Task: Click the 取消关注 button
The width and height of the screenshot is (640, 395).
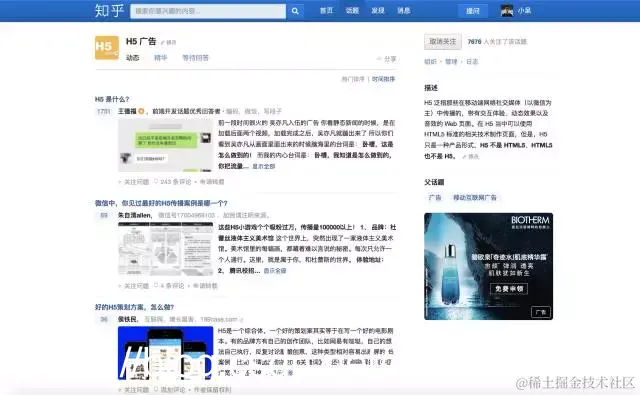Action: pos(443,42)
